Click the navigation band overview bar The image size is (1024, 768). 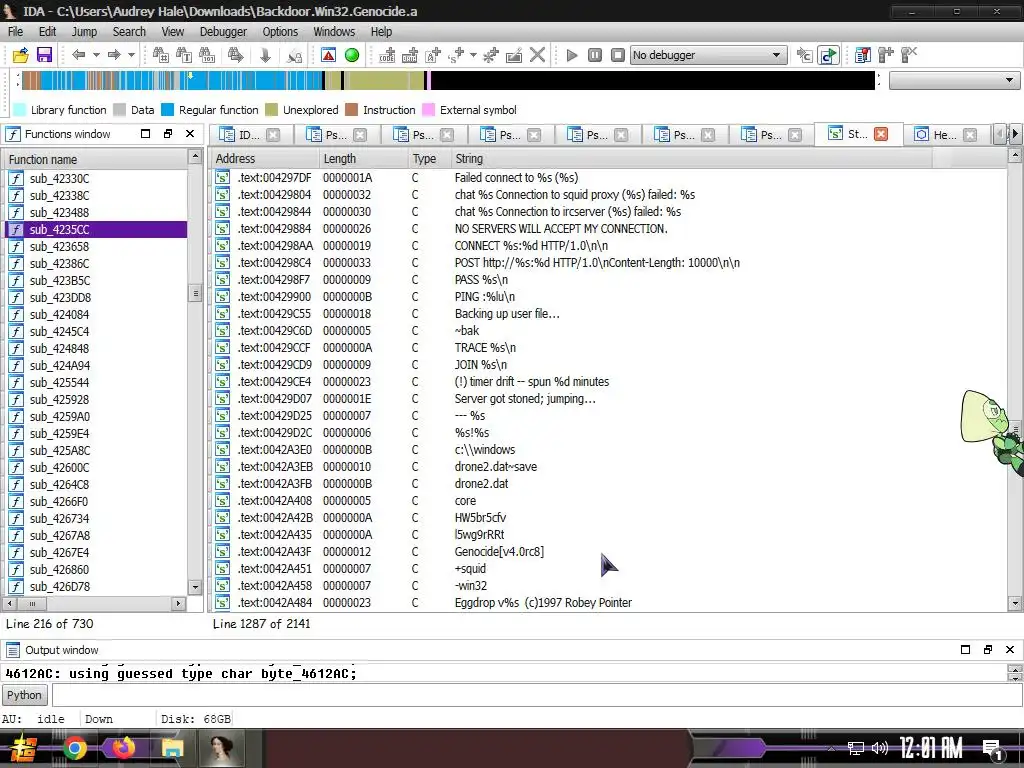coord(448,80)
